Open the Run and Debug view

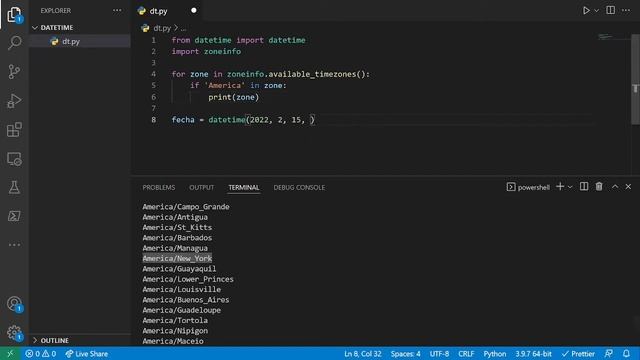(x=14, y=101)
